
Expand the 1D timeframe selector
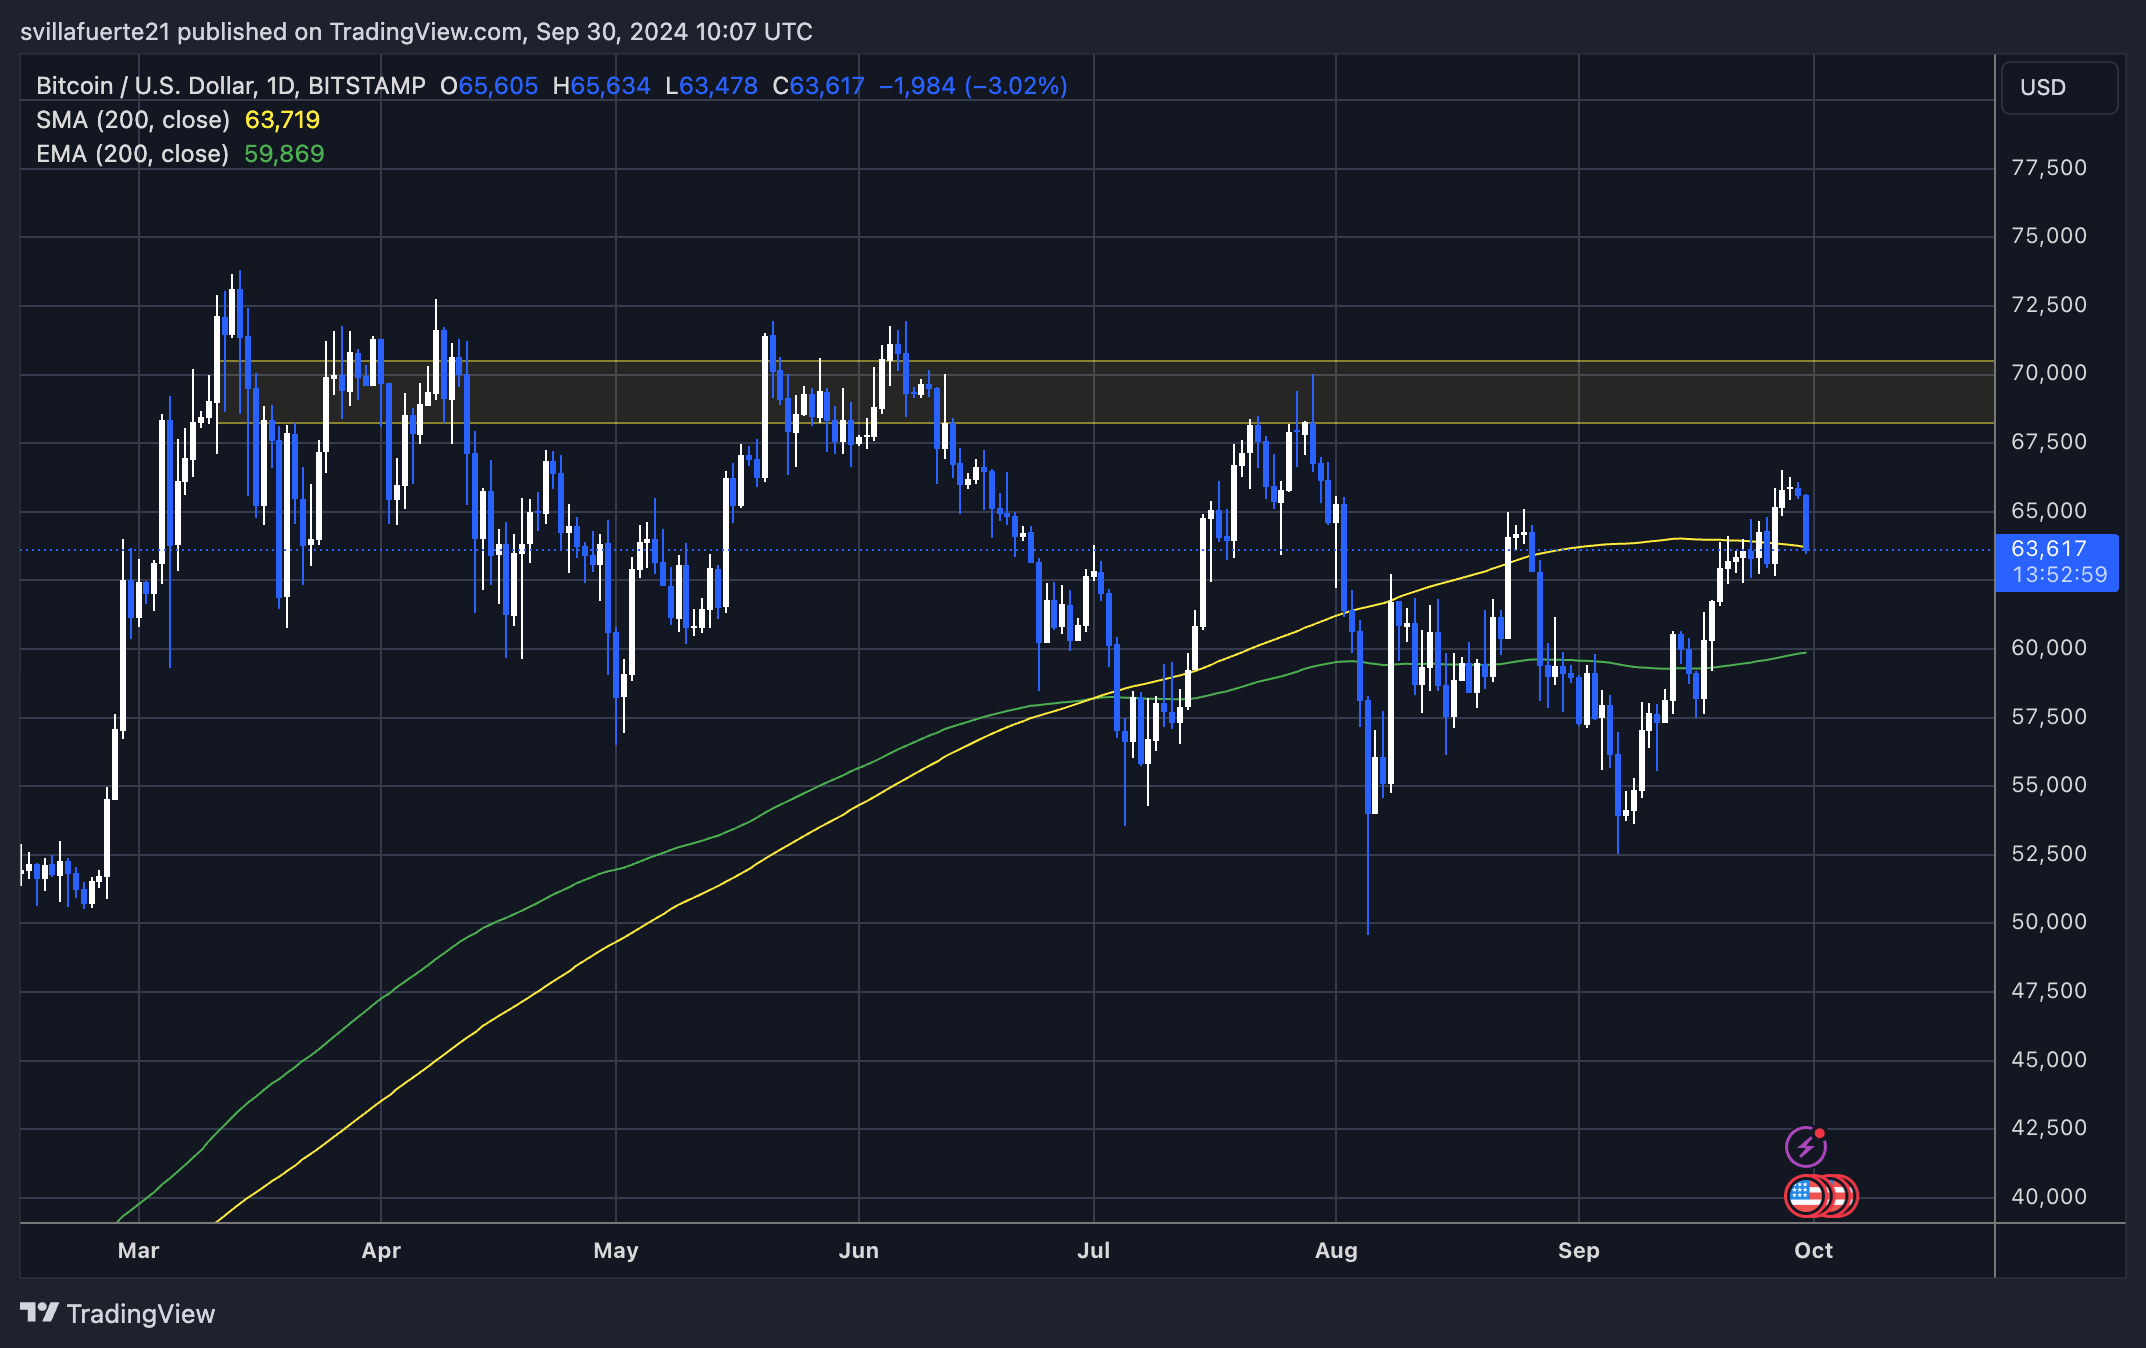(278, 86)
